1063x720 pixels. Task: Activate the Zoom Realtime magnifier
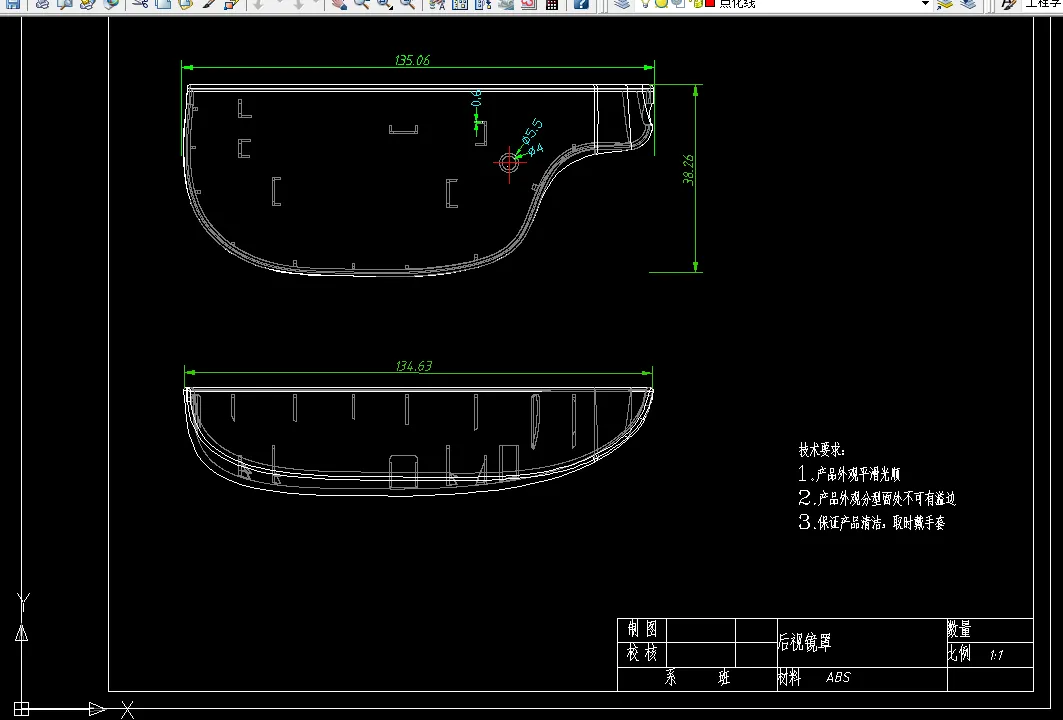[x=362, y=3]
